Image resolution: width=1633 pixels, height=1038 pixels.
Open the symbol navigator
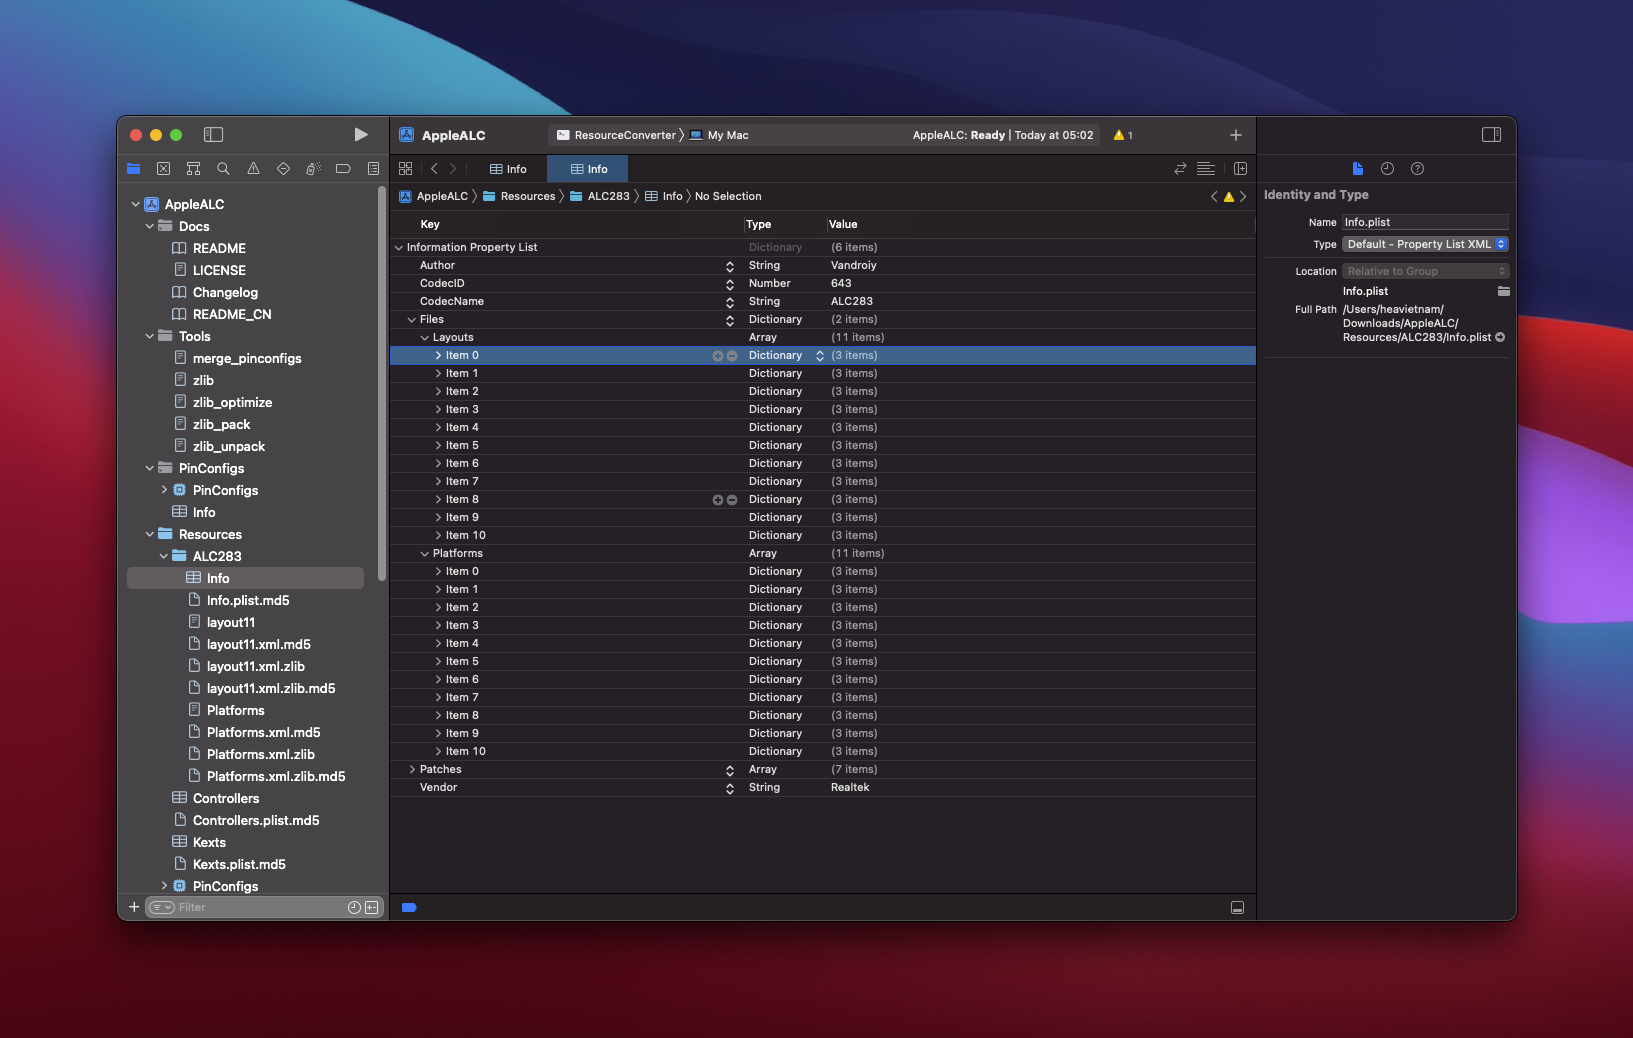click(194, 169)
